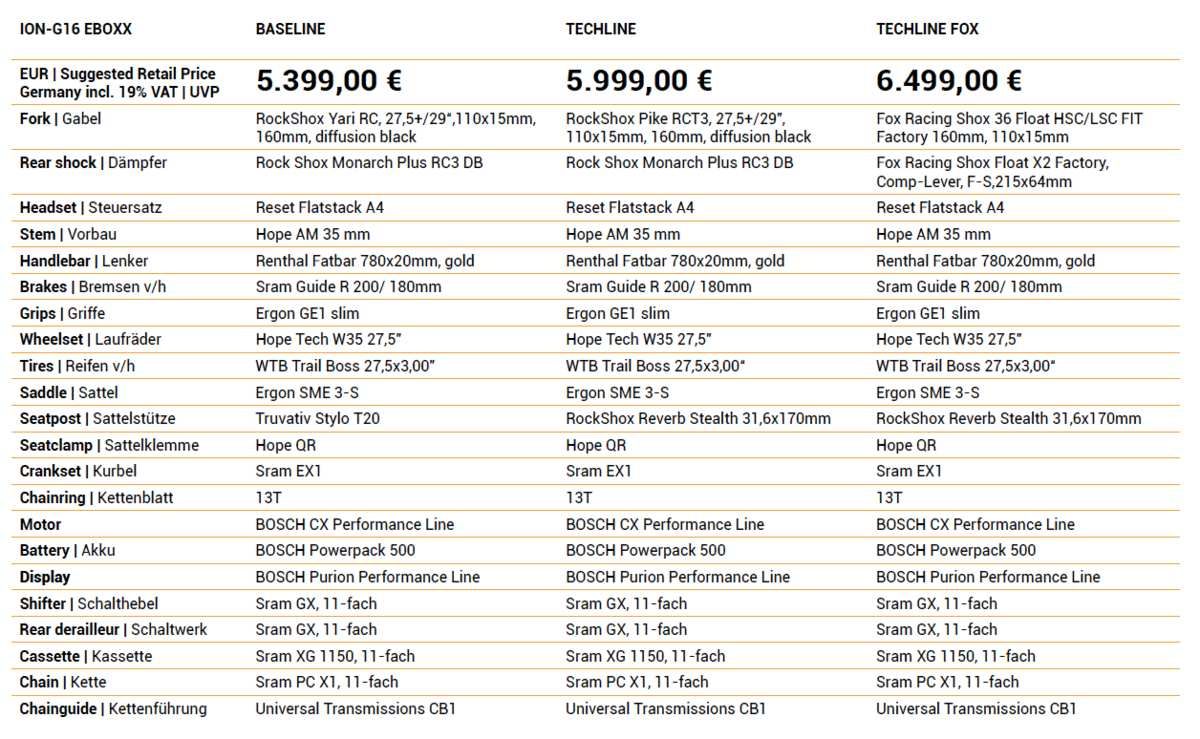Click the Cassette | Kassette row label
Screen dimensions: 1200x739
pyautogui.click(x=86, y=656)
